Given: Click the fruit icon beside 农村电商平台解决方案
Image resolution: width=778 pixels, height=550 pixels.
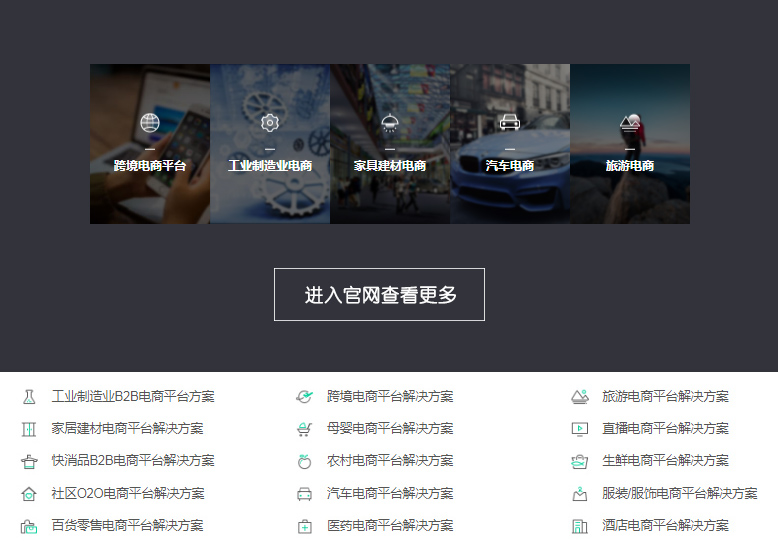Looking at the screenshot, I should pos(305,462).
